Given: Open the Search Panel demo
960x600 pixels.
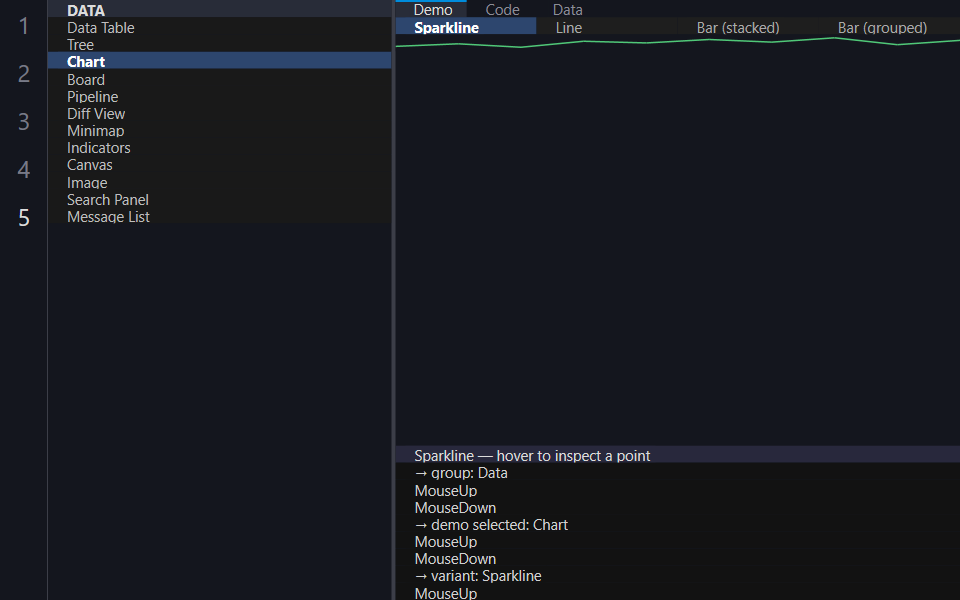Looking at the screenshot, I should tap(219, 199).
